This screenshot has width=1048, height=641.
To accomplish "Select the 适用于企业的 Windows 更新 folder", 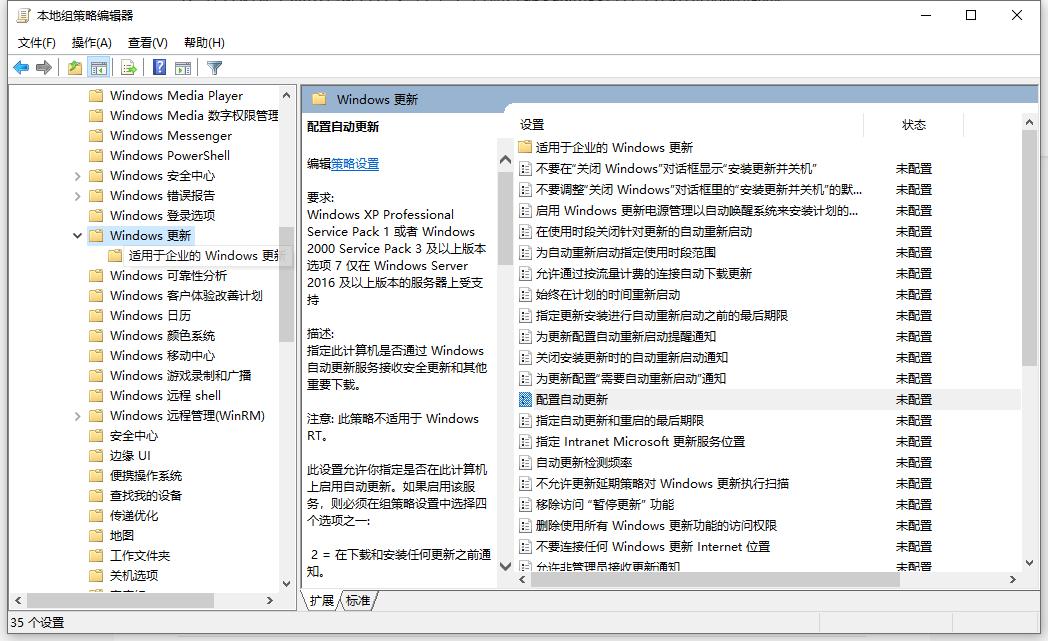I will 615,147.
